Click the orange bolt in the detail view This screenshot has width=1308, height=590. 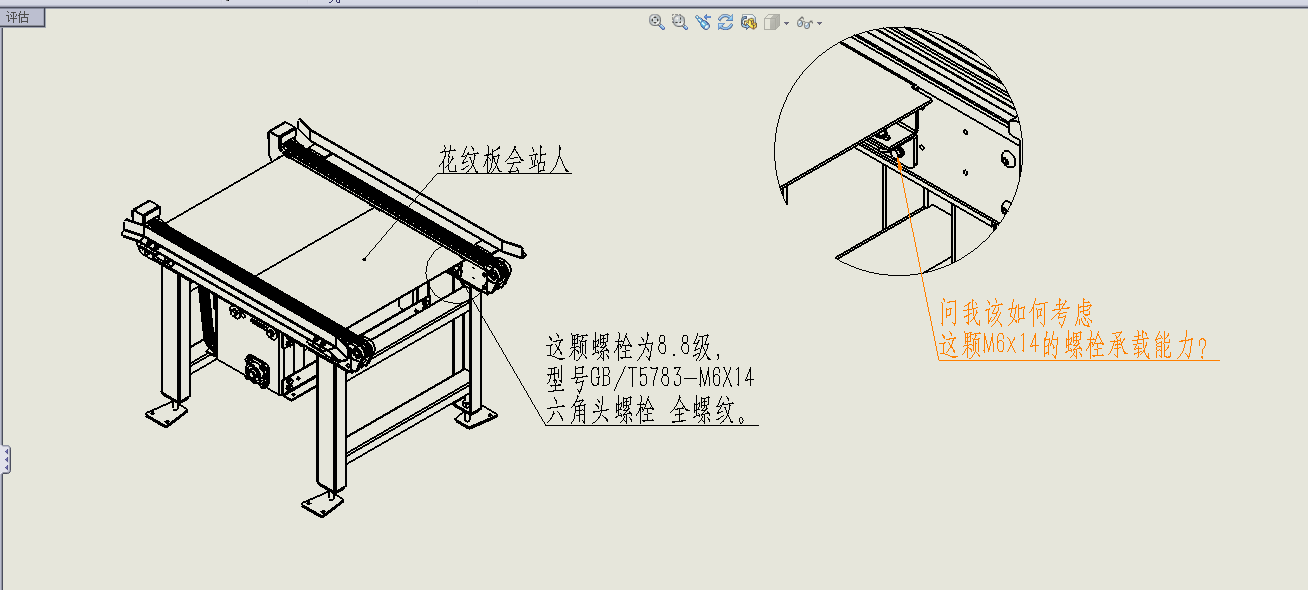pyautogui.click(x=898, y=152)
